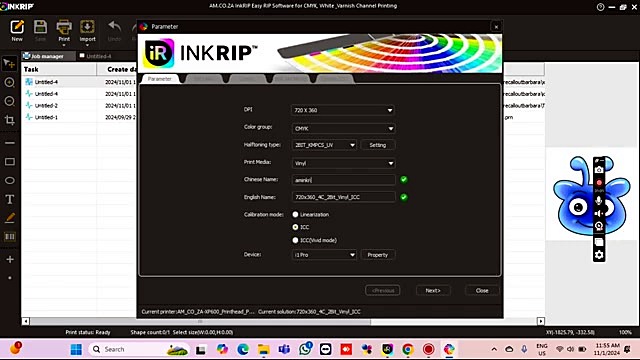Image resolution: width=640 pixels, height=360 pixels.
Task: Click the Undo arrow icon
Action: [114, 27]
